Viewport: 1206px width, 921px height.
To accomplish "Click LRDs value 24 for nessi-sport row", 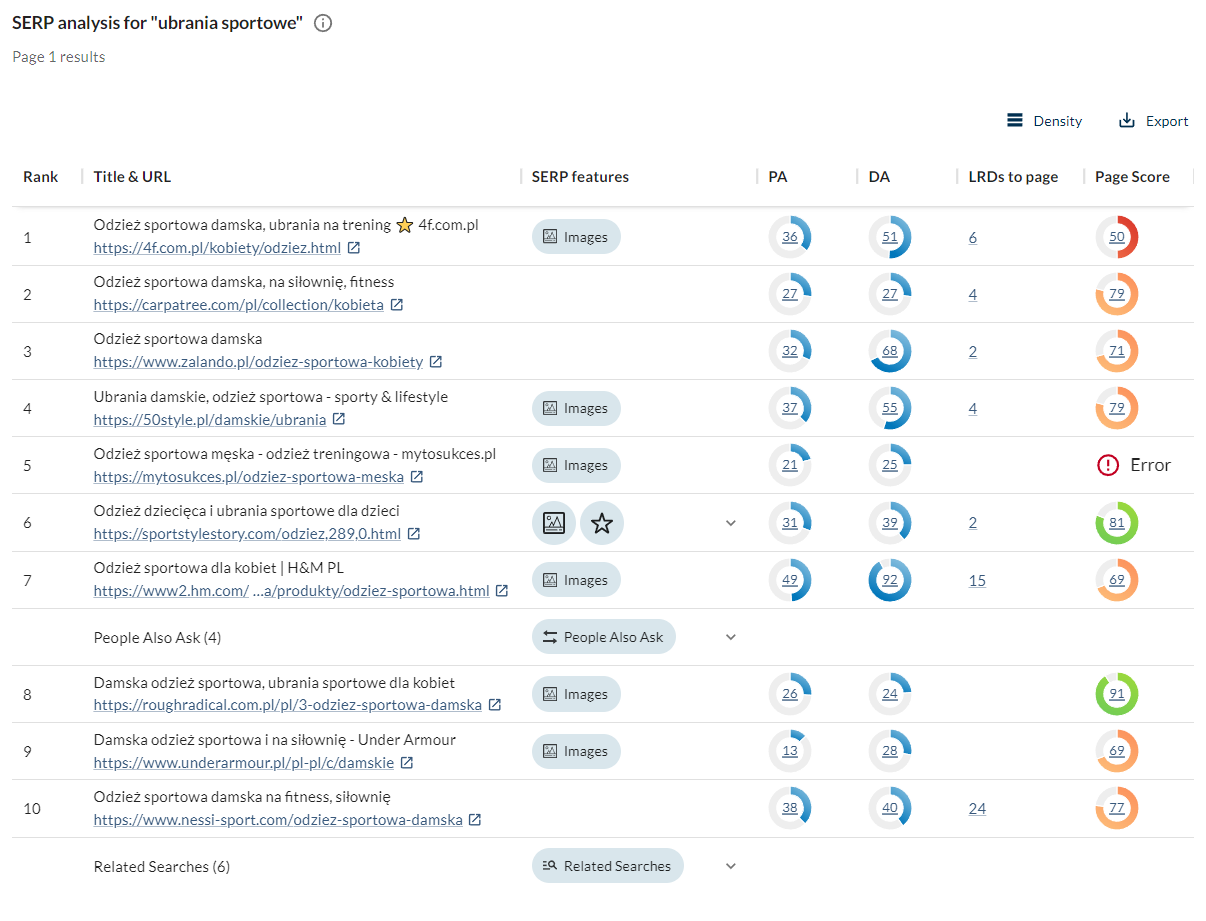I will coord(977,808).
